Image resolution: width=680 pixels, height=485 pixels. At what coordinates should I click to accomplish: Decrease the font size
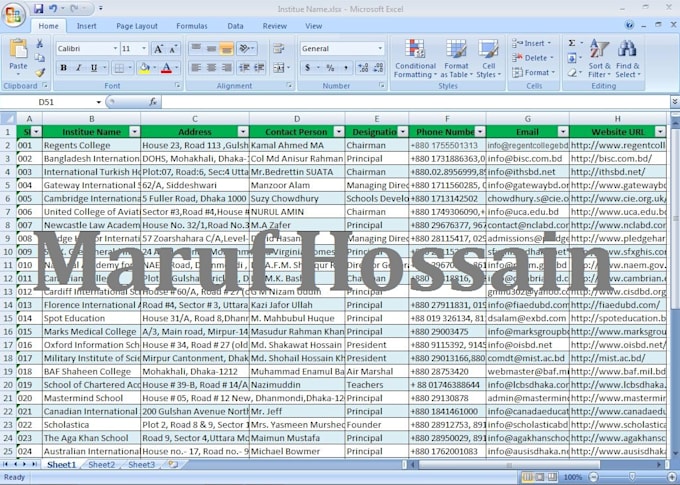pyautogui.click(x=173, y=49)
